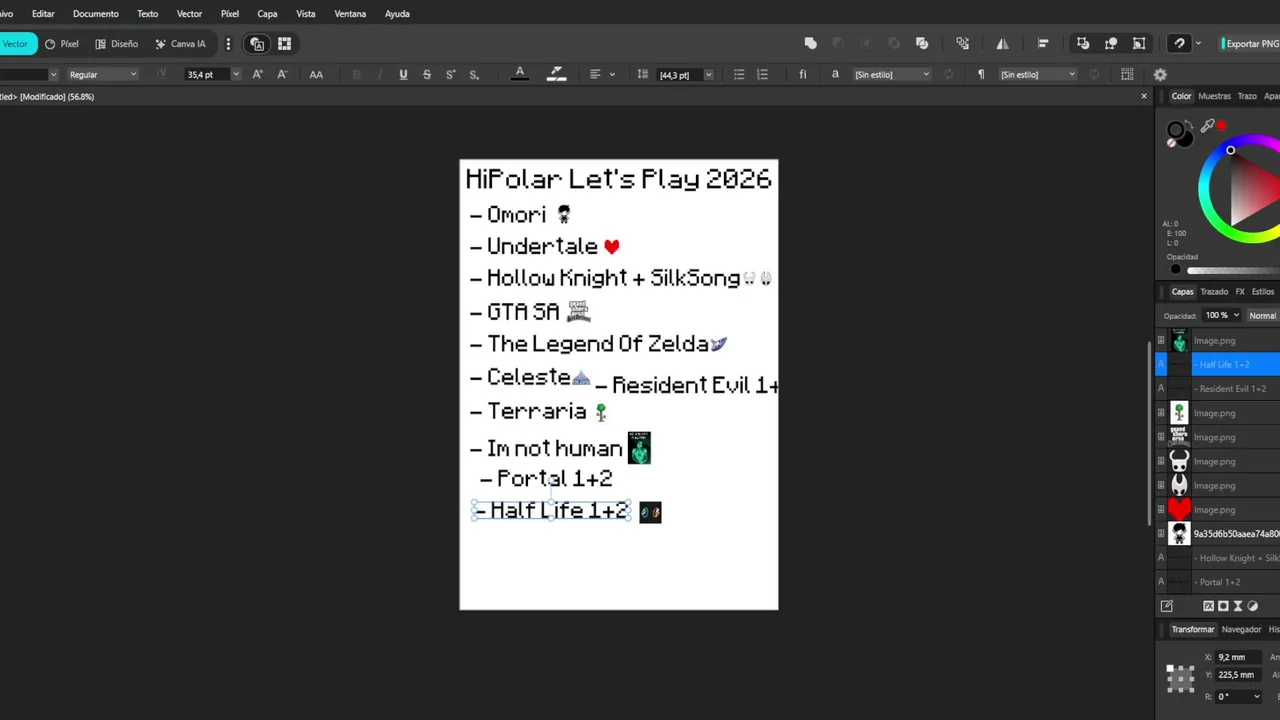Open the font style Regular dropdown
This screenshot has width=1280, height=720.
click(102, 75)
